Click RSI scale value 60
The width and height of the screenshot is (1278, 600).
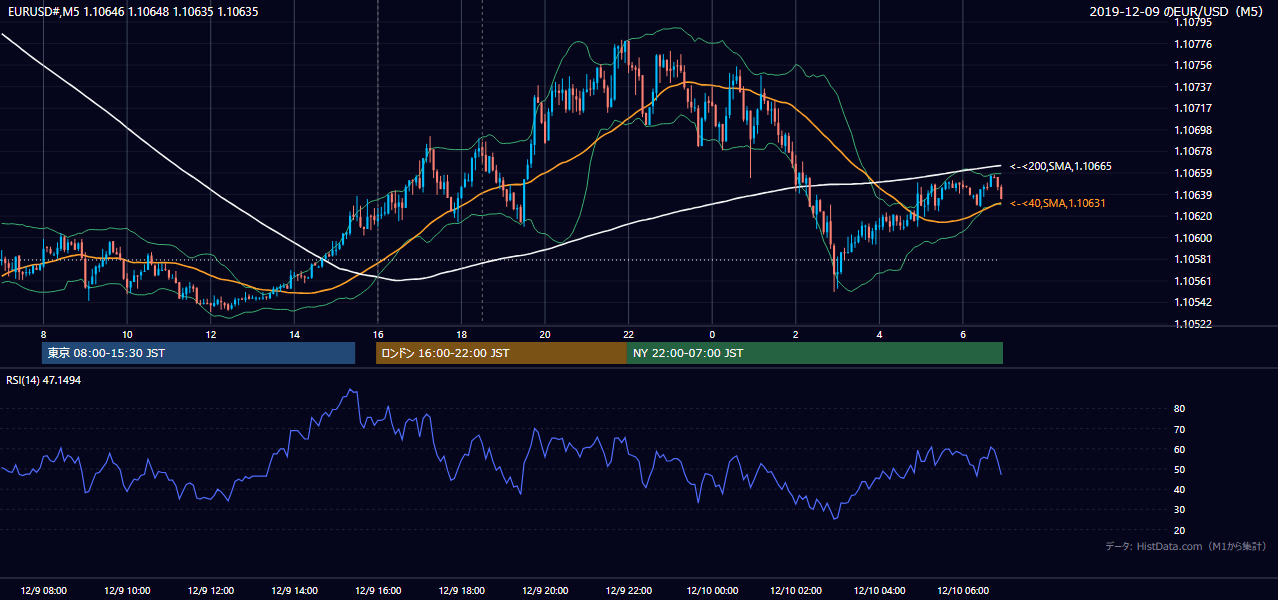click(1179, 449)
